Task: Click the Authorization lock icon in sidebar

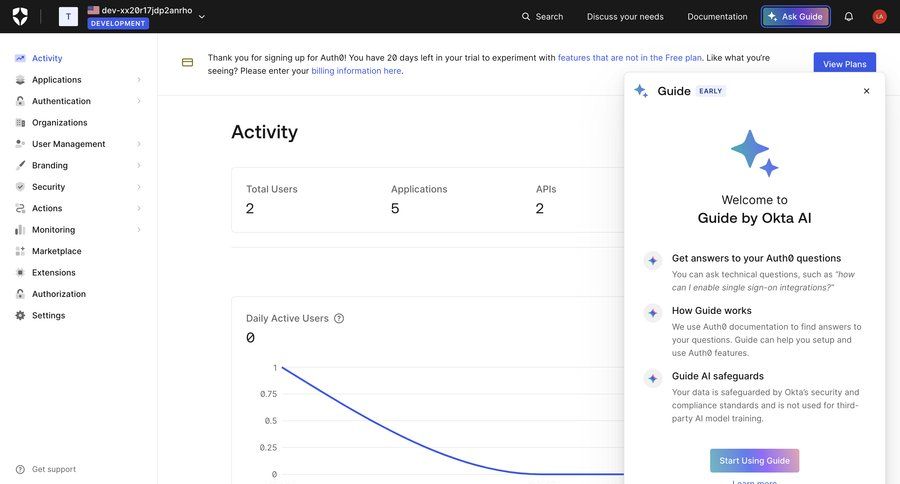Action: click(x=20, y=294)
